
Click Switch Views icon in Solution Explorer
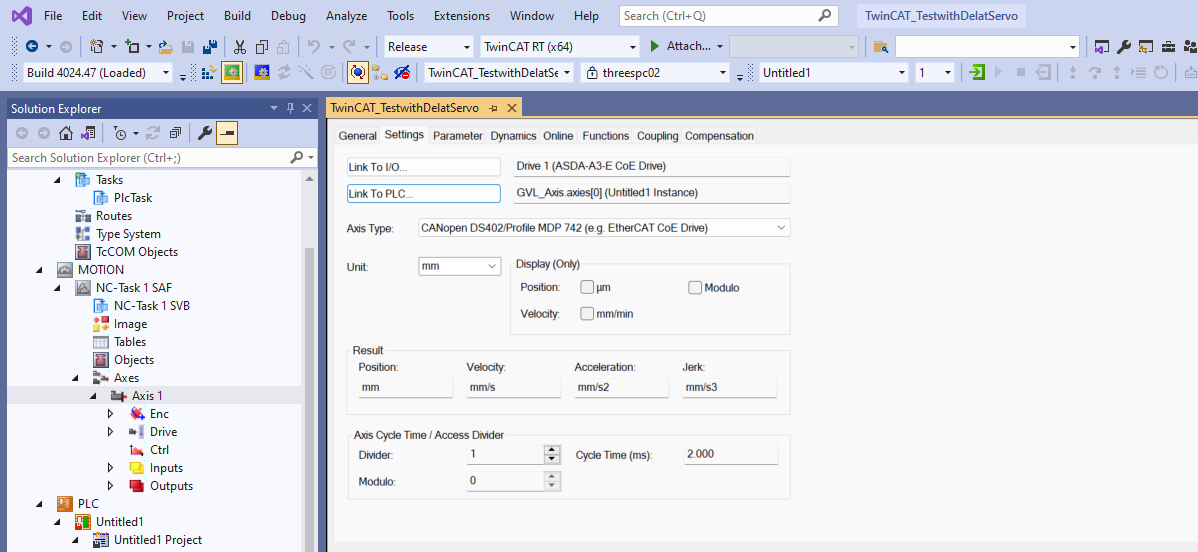coord(88,133)
